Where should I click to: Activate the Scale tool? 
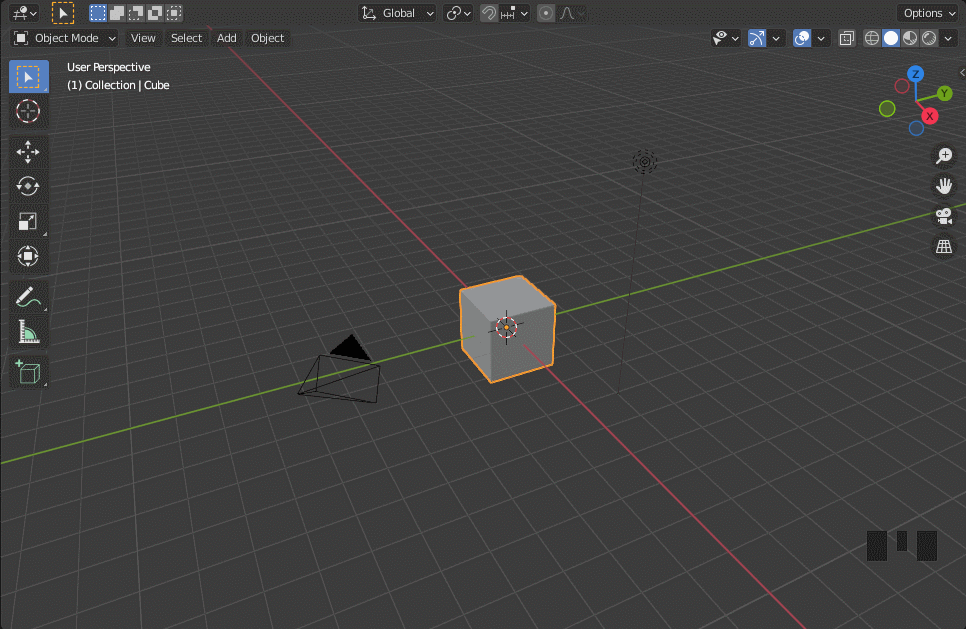[28, 221]
